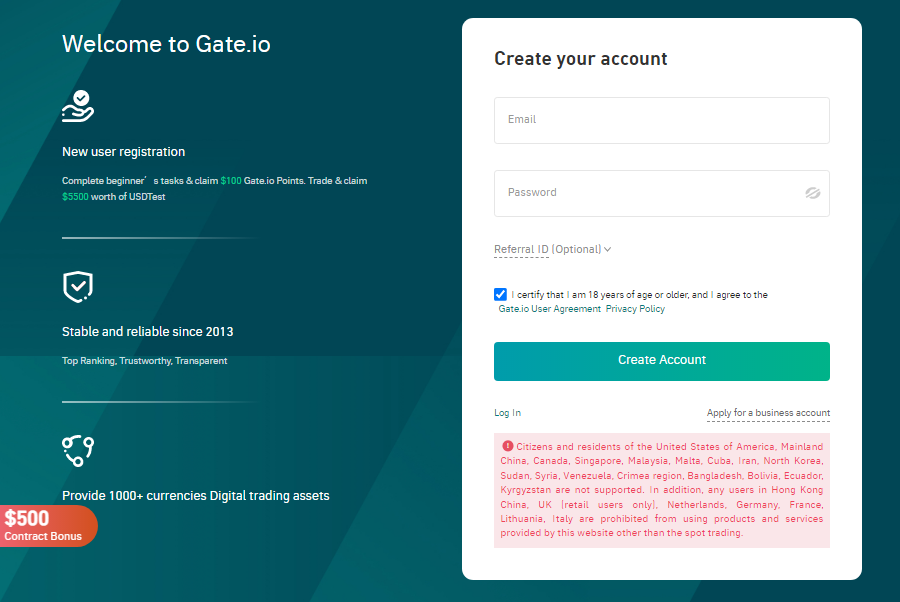
Task: Open the Gate.io User Agreement link
Action: coord(549,309)
